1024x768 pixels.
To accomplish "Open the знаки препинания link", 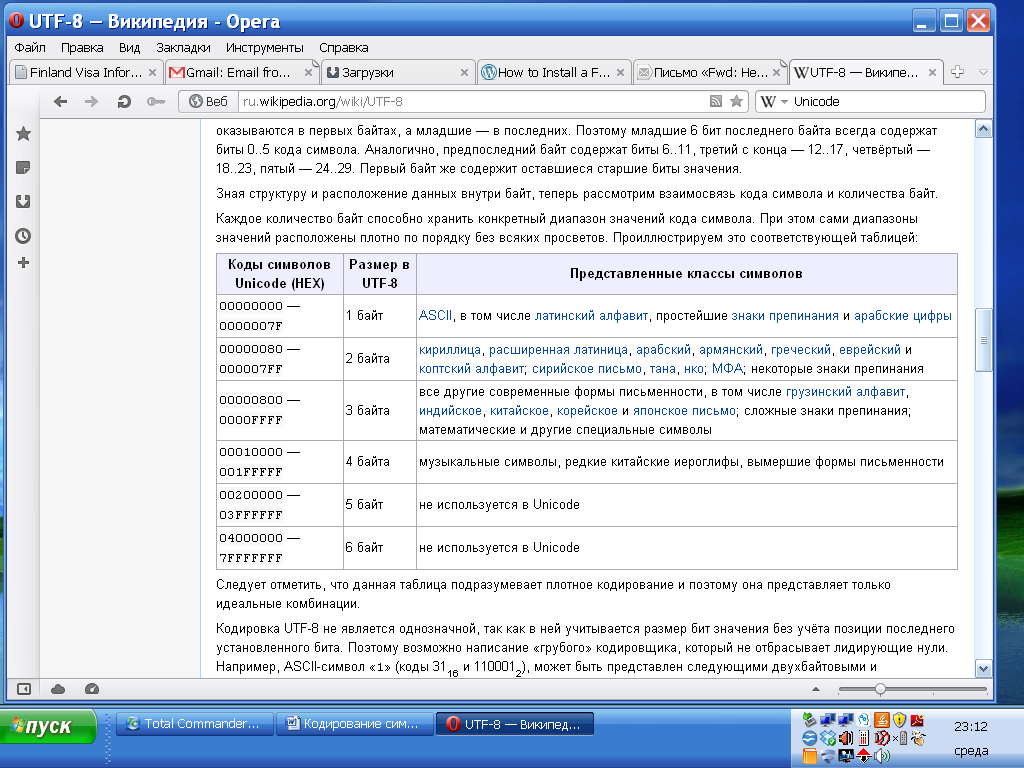I will tap(784, 315).
